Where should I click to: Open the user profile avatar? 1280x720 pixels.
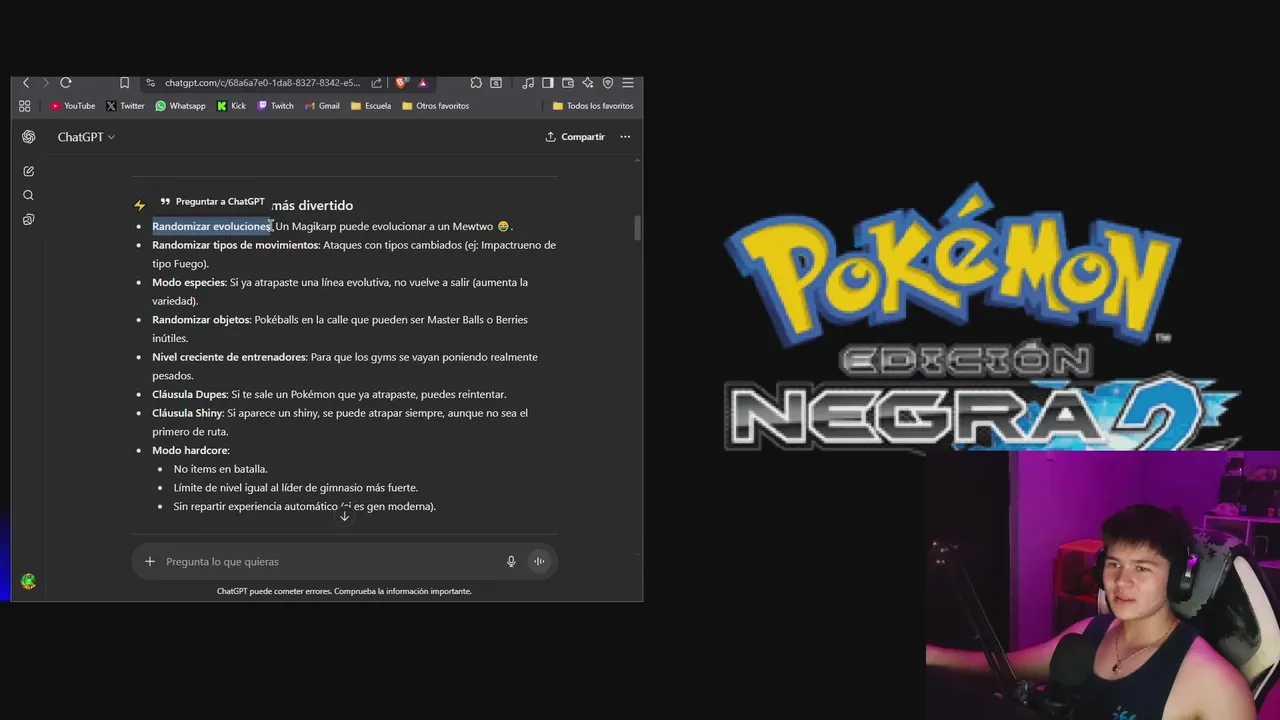pyautogui.click(x=28, y=581)
